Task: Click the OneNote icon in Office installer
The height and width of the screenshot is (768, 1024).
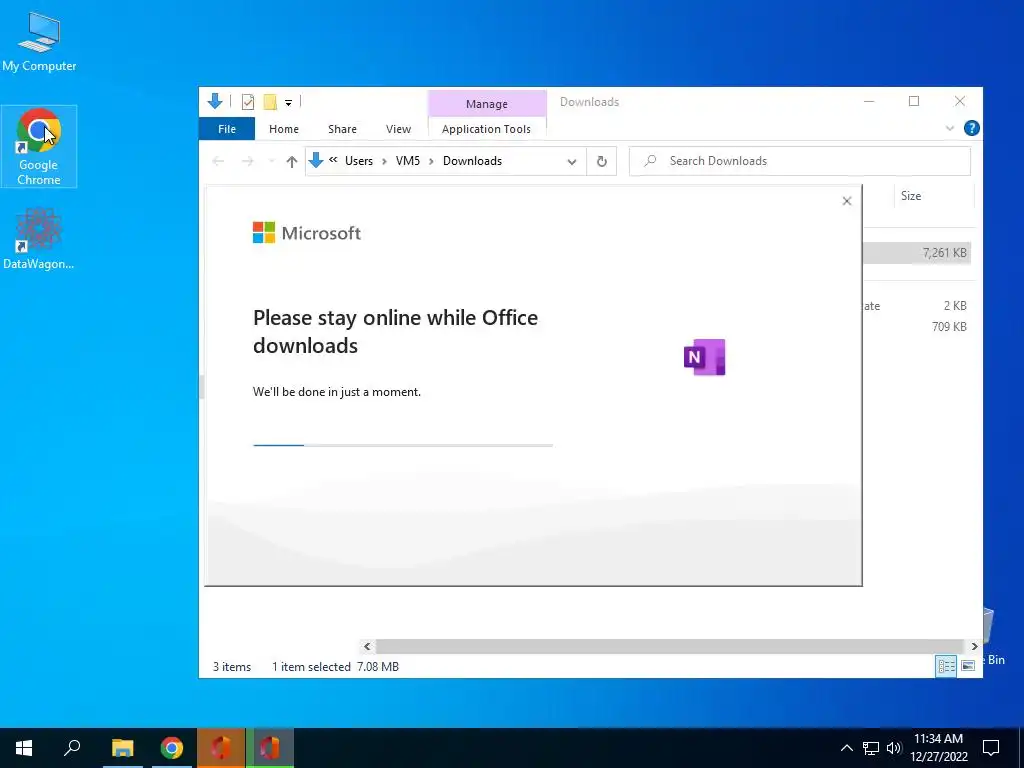Action: [x=704, y=357]
